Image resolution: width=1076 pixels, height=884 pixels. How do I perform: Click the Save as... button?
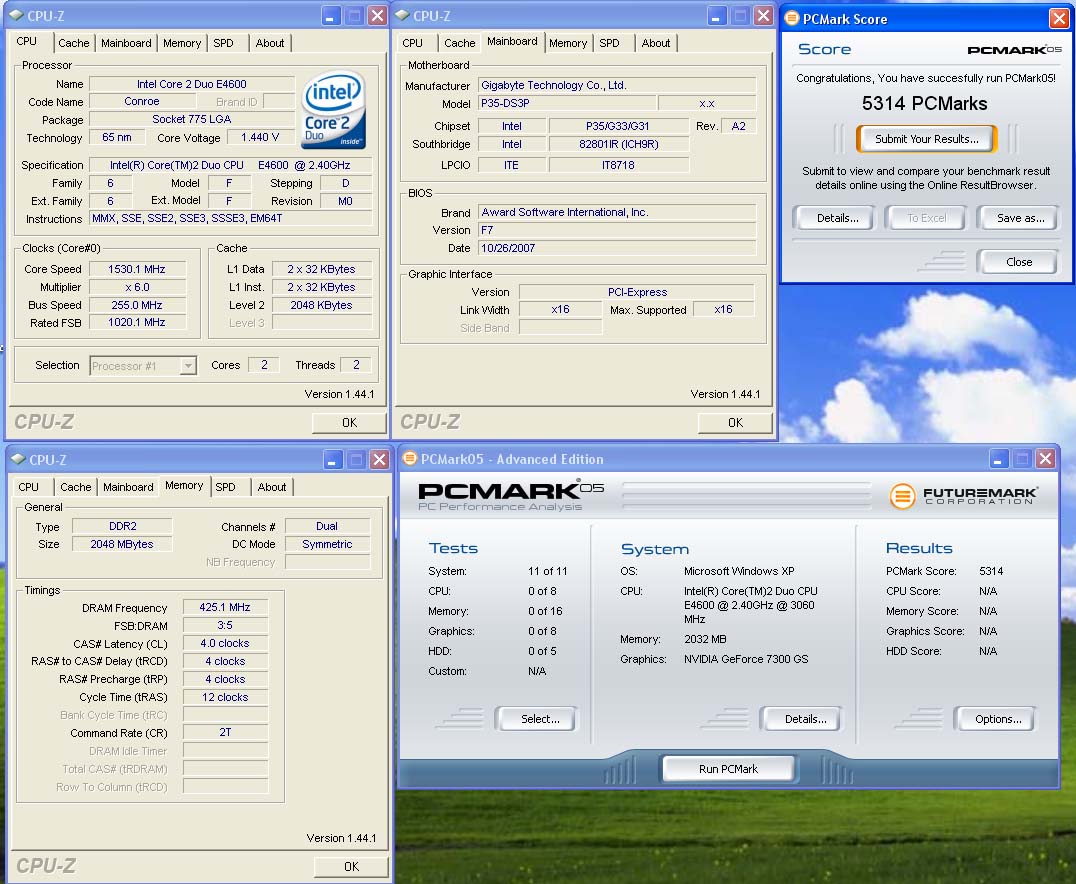point(1020,218)
